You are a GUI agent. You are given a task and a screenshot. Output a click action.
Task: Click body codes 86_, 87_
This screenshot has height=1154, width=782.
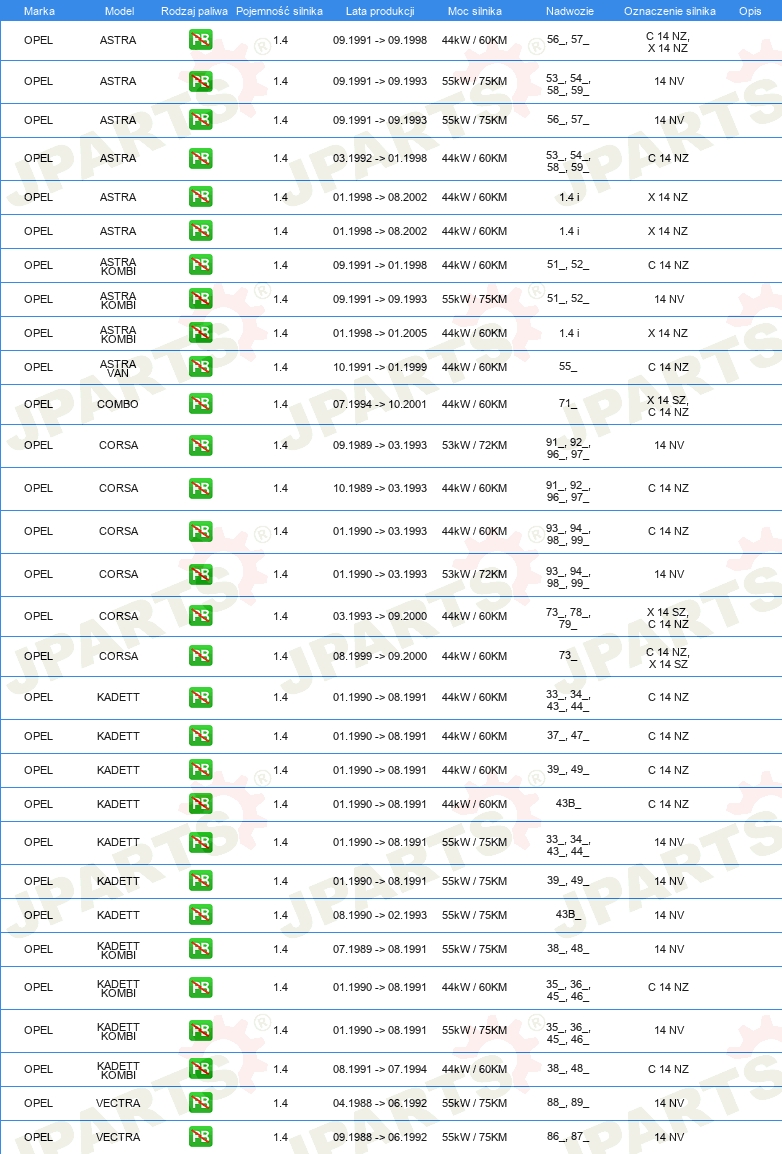(x=568, y=1136)
